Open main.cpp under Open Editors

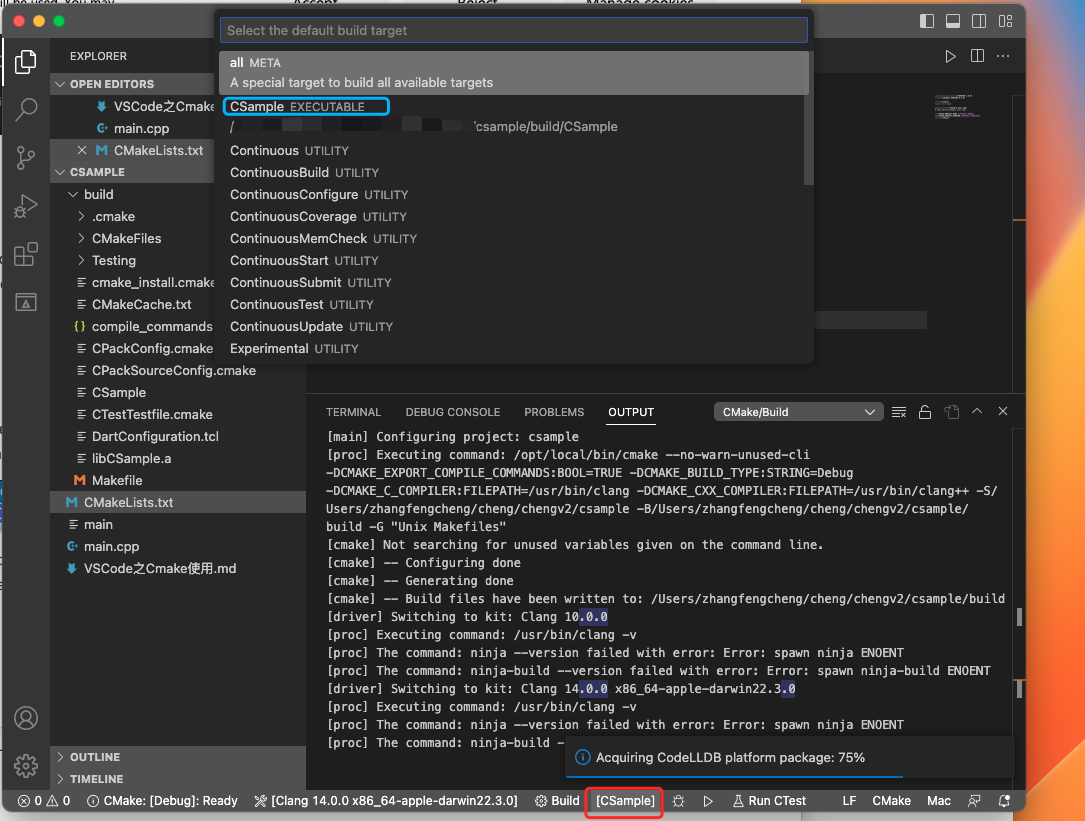tap(141, 128)
